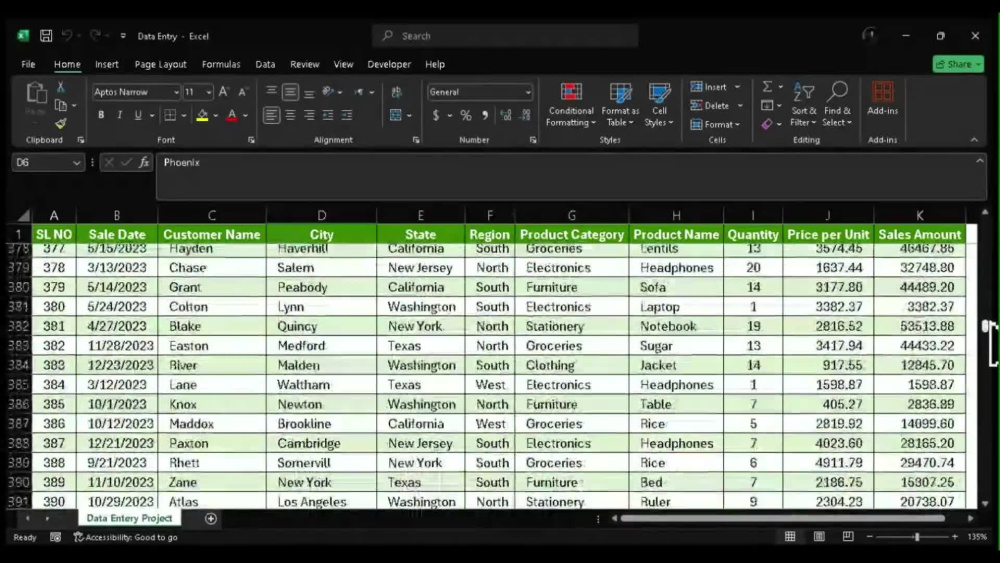The height and width of the screenshot is (563, 1000).
Task: Toggle Bold formatting
Action: tap(101, 115)
